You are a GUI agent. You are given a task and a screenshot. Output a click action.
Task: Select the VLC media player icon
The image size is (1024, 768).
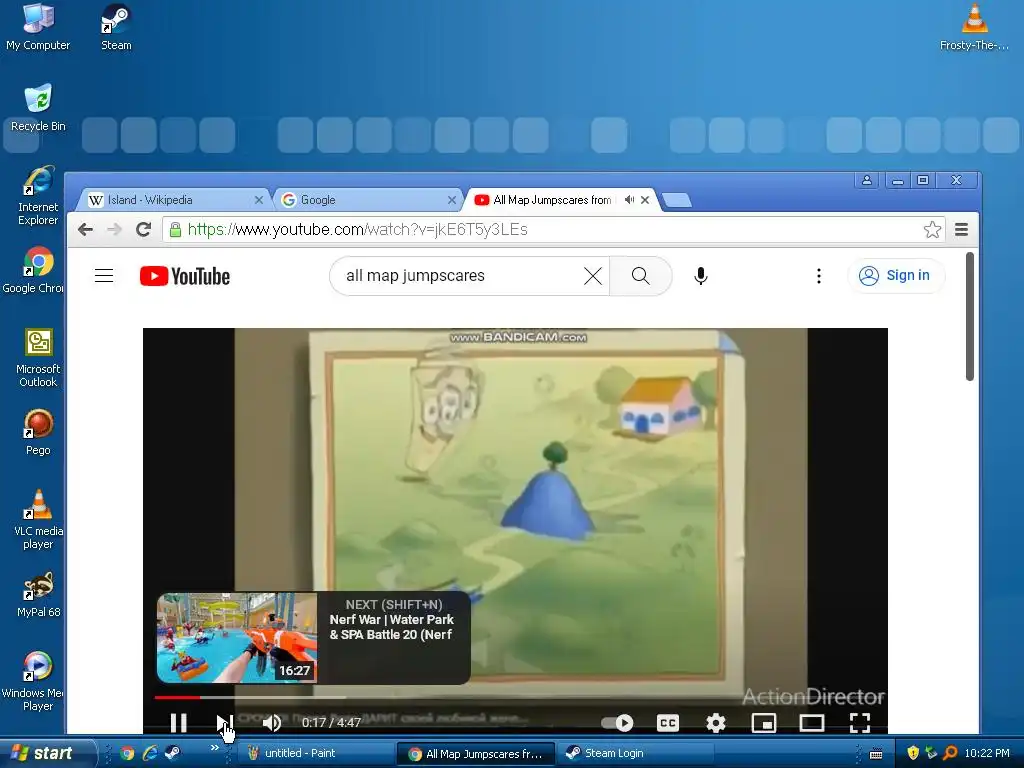coord(38,520)
